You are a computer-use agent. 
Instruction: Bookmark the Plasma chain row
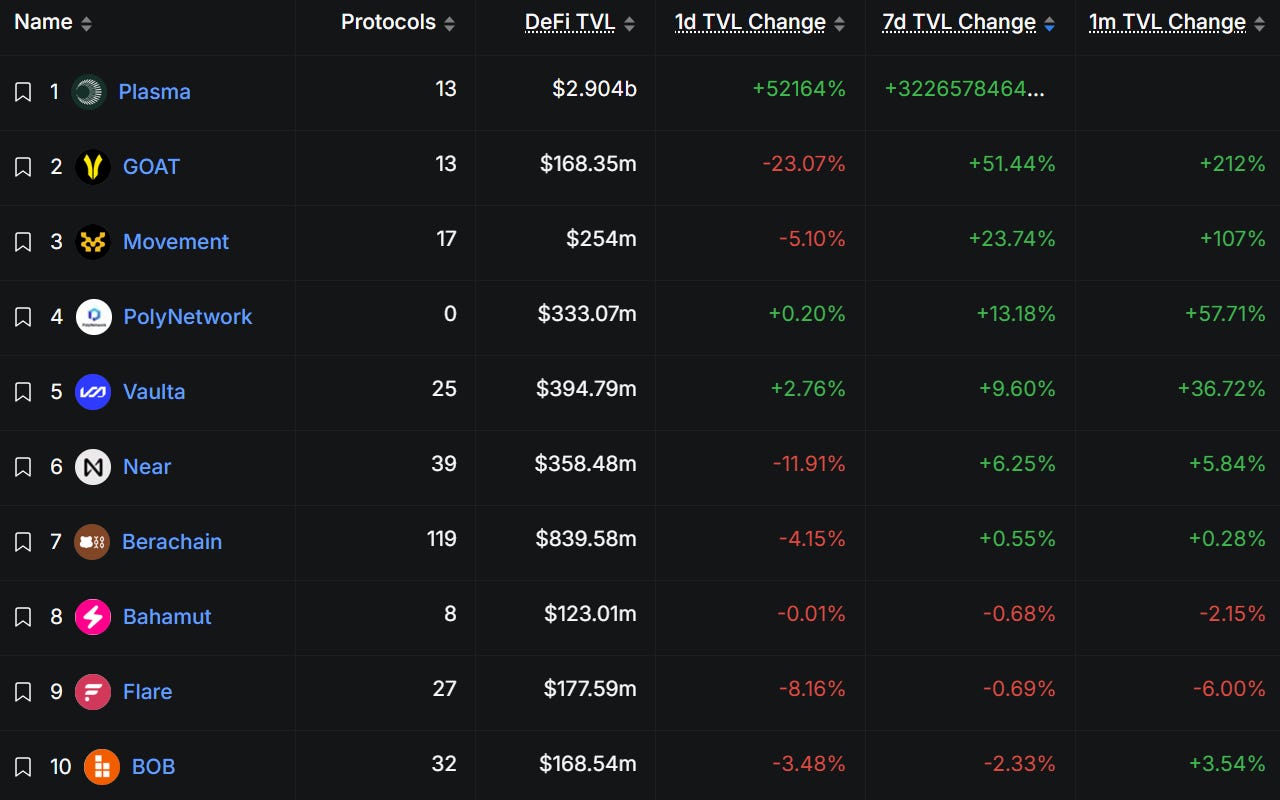point(23,92)
